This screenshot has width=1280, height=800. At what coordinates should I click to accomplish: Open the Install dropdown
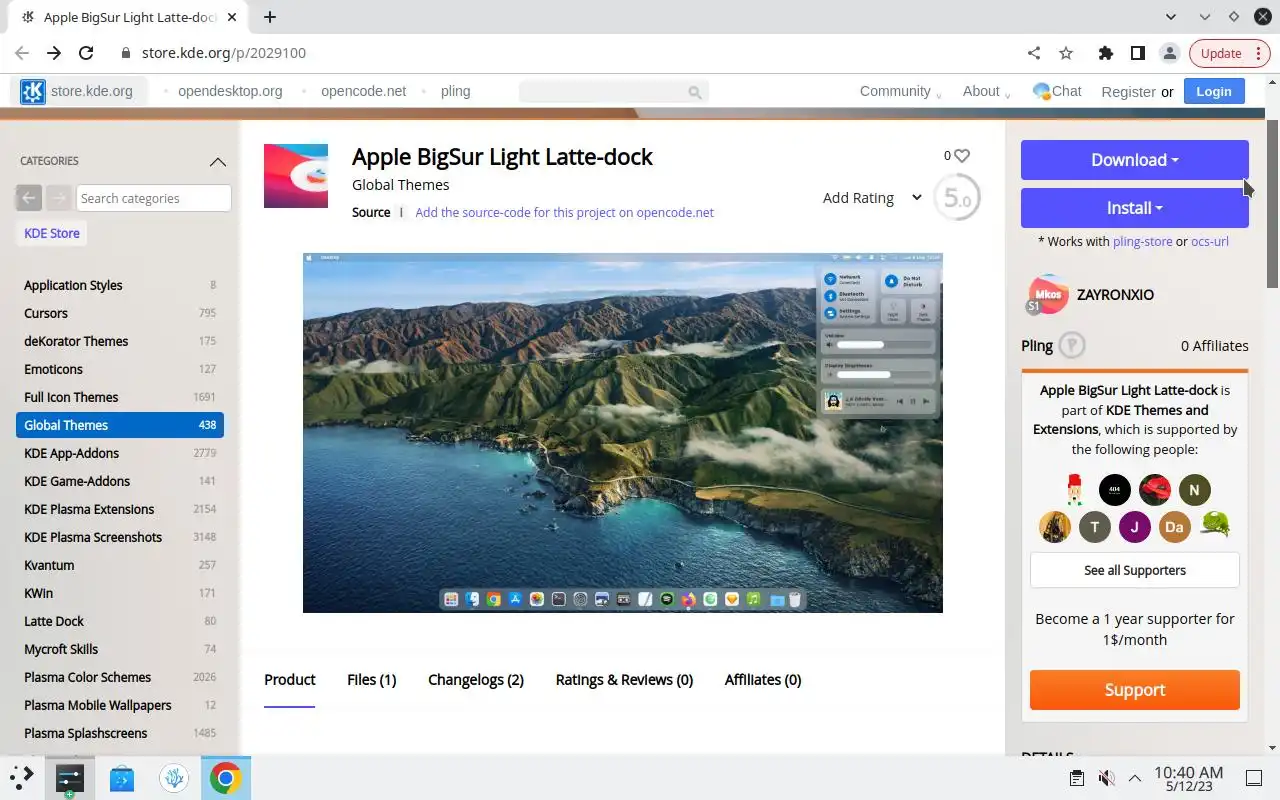click(x=1135, y=208)
